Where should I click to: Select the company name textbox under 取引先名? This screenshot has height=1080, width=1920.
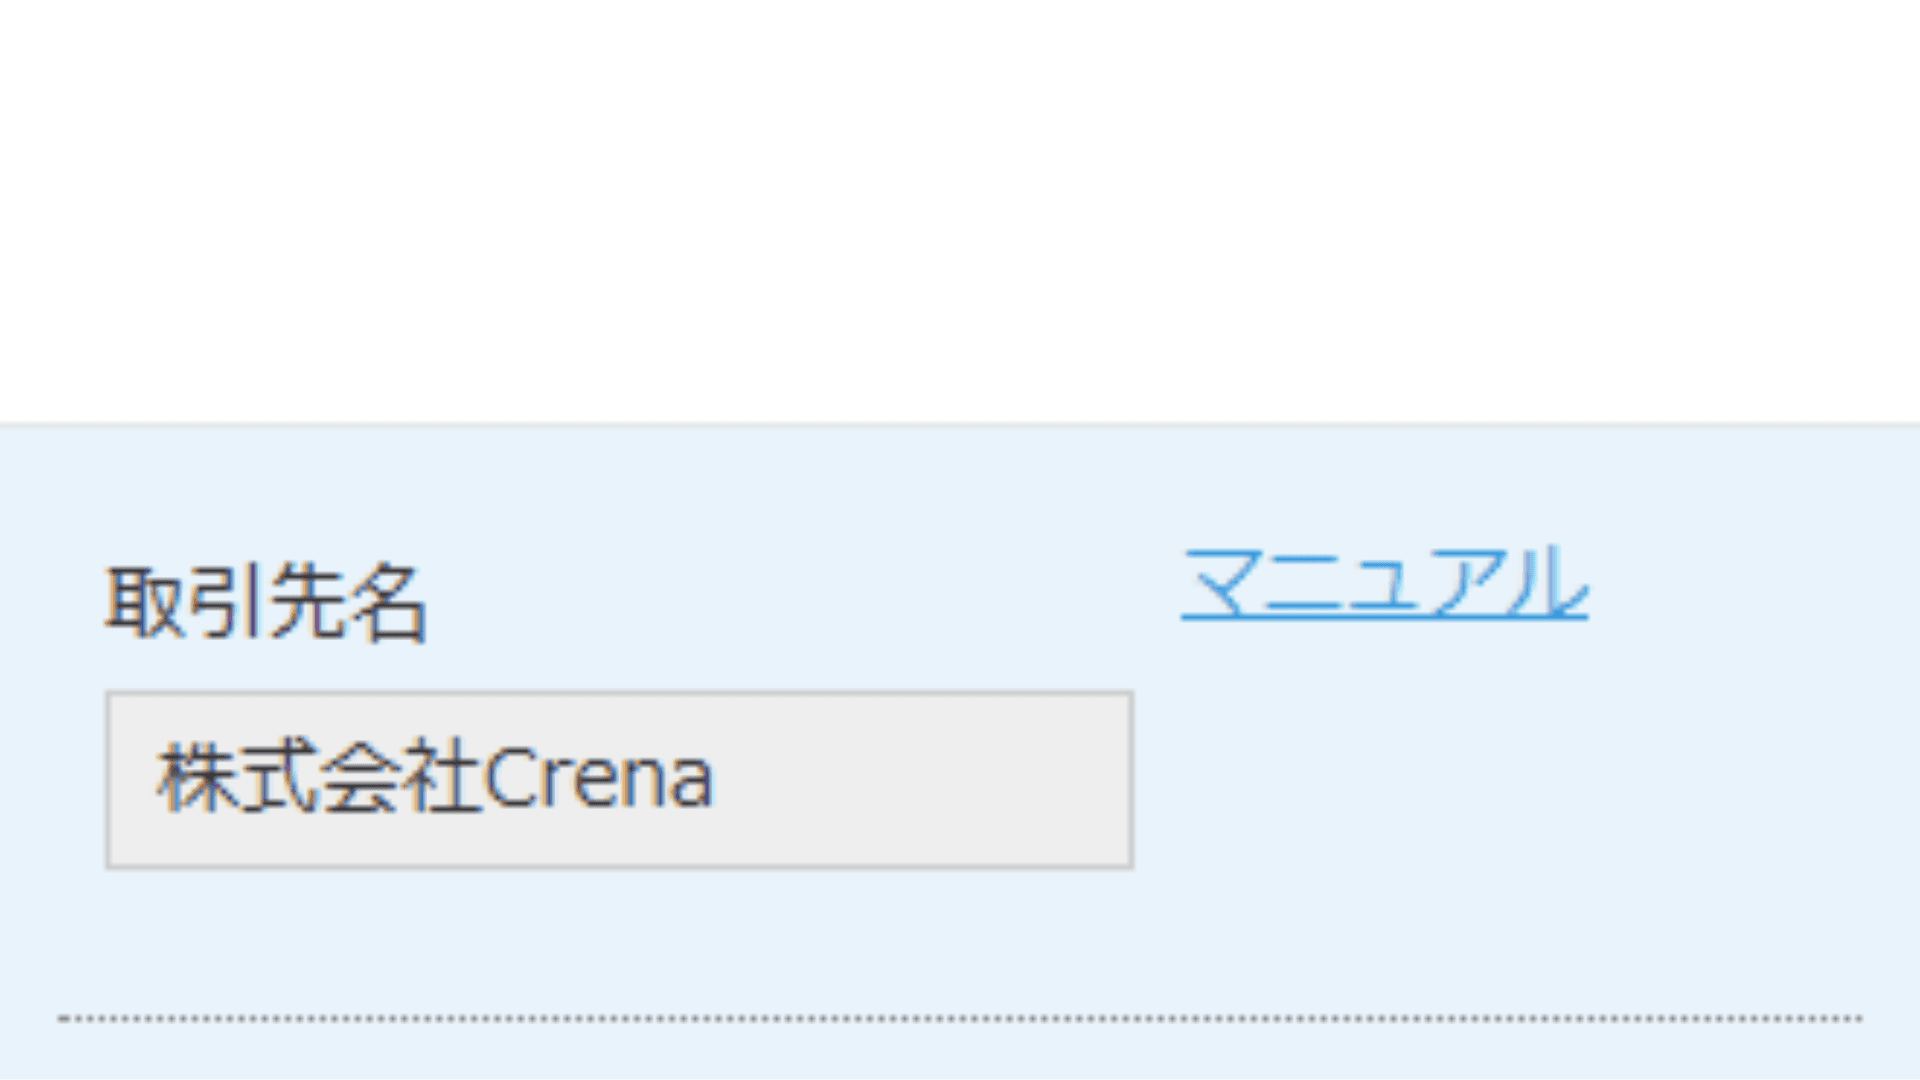[619, 780]
